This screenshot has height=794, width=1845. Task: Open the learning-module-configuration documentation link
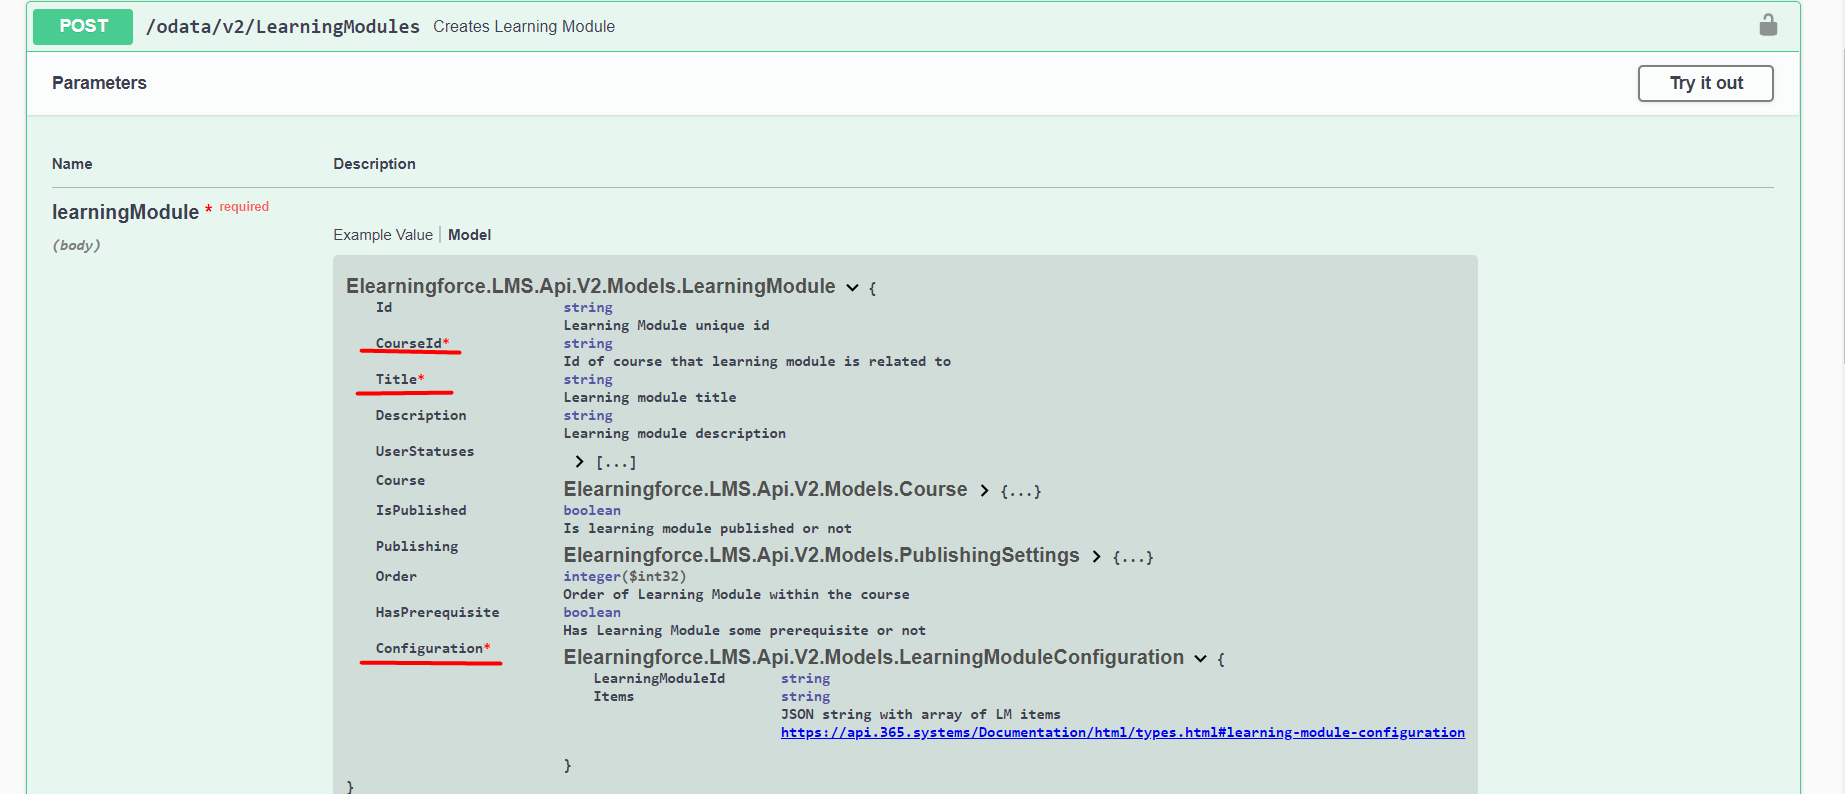[1122, 733]
